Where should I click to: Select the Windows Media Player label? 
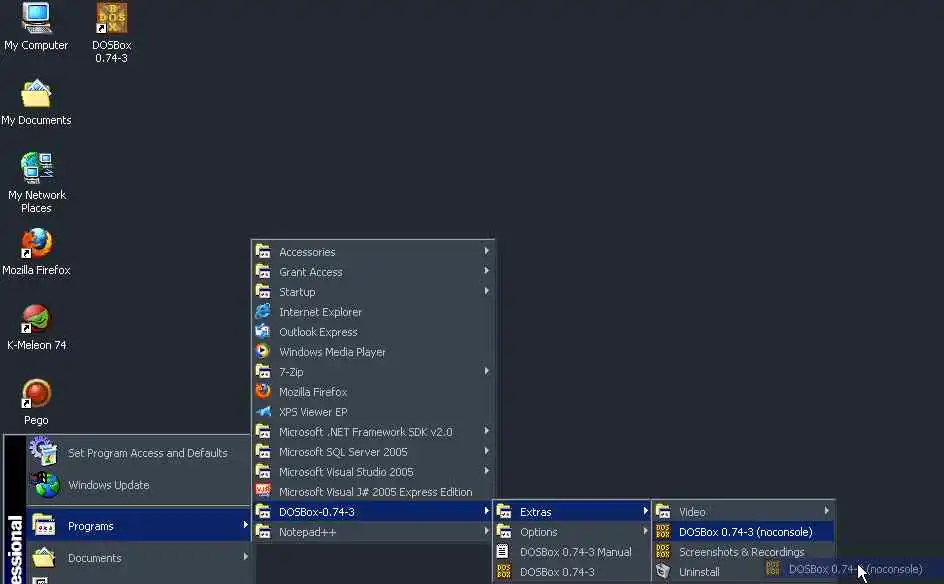332,352
